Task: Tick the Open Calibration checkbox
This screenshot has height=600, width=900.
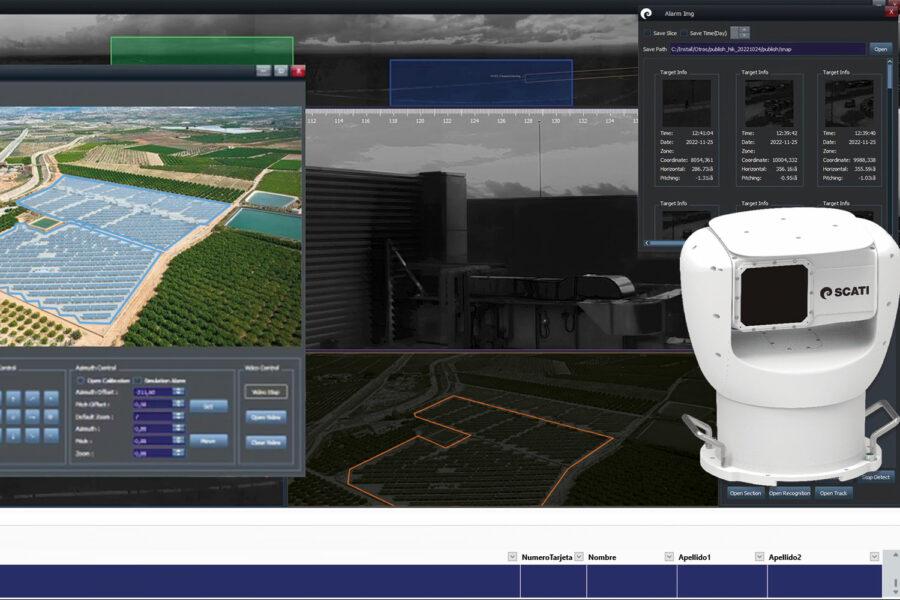Action: point(81,380)
